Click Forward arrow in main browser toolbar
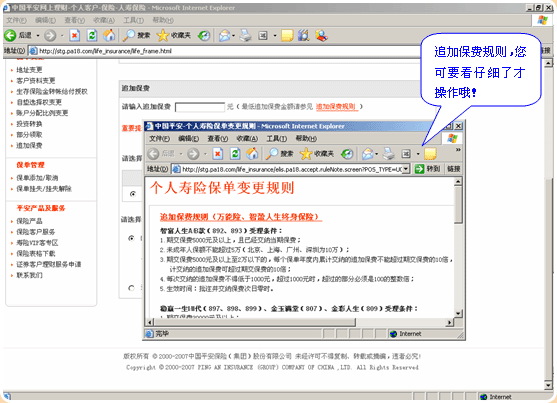This screenshot has height=403, width=557. pos(50,35)
